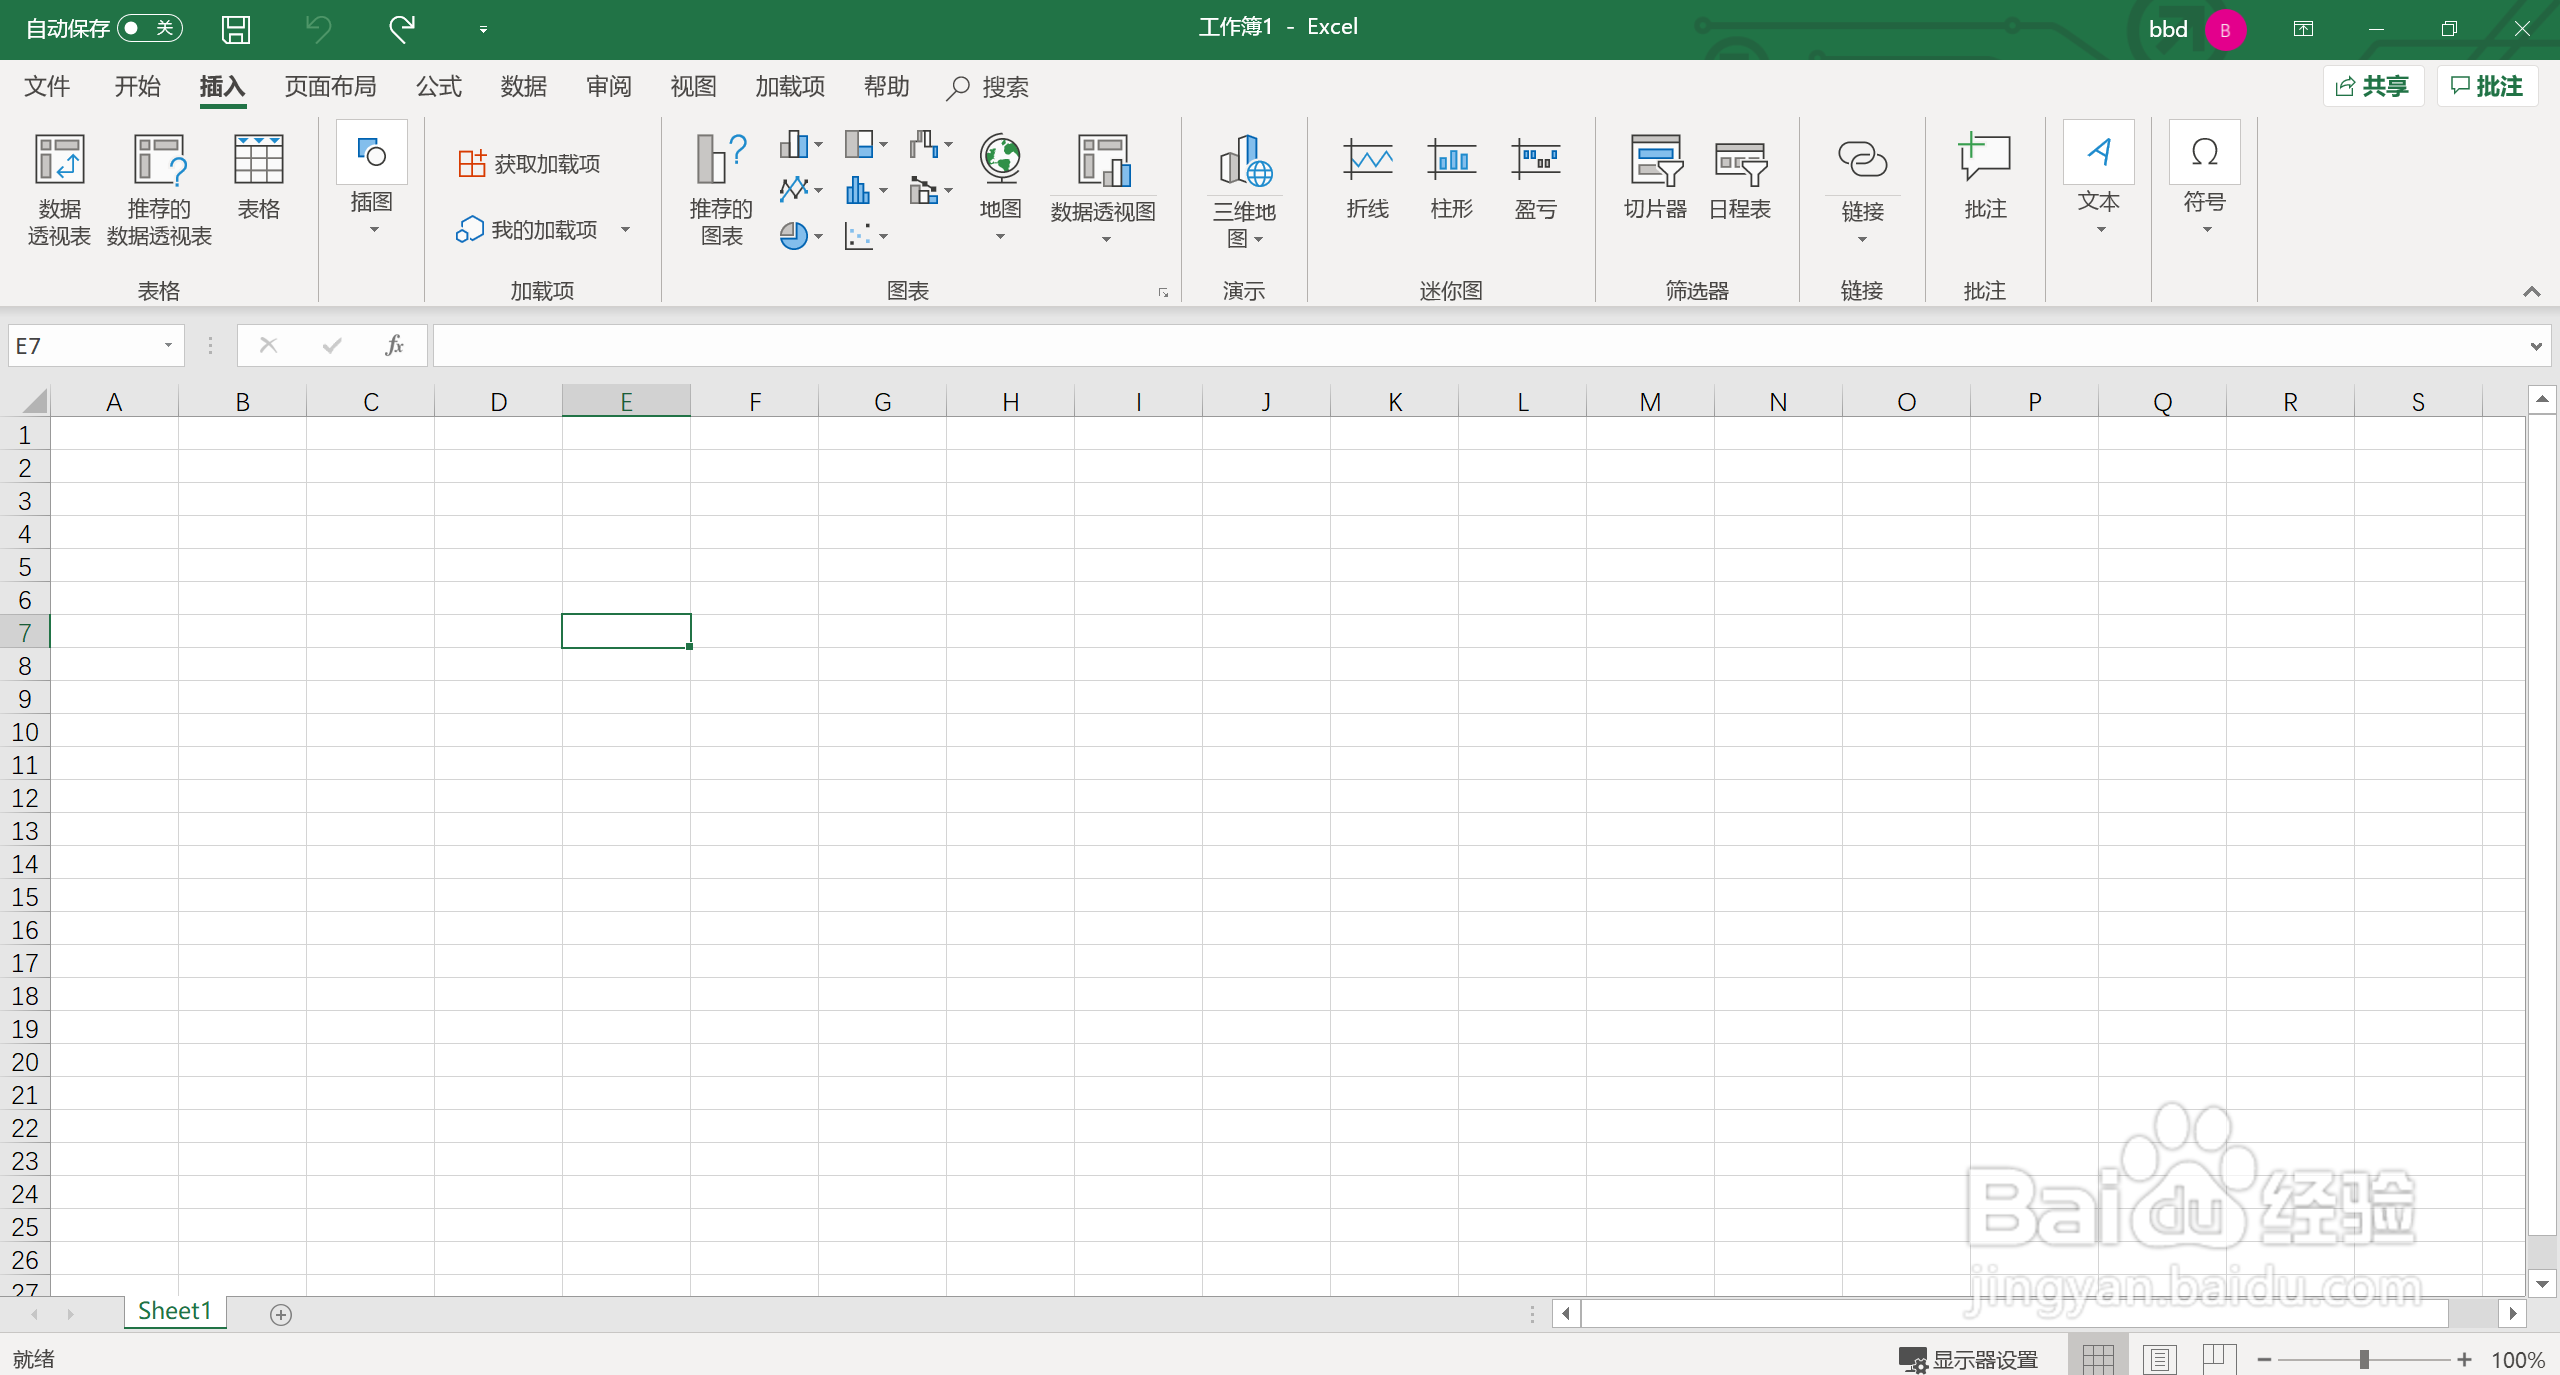Click the zoom slider handle
This screenshot has width=2560, height=1375.
2364,1359
